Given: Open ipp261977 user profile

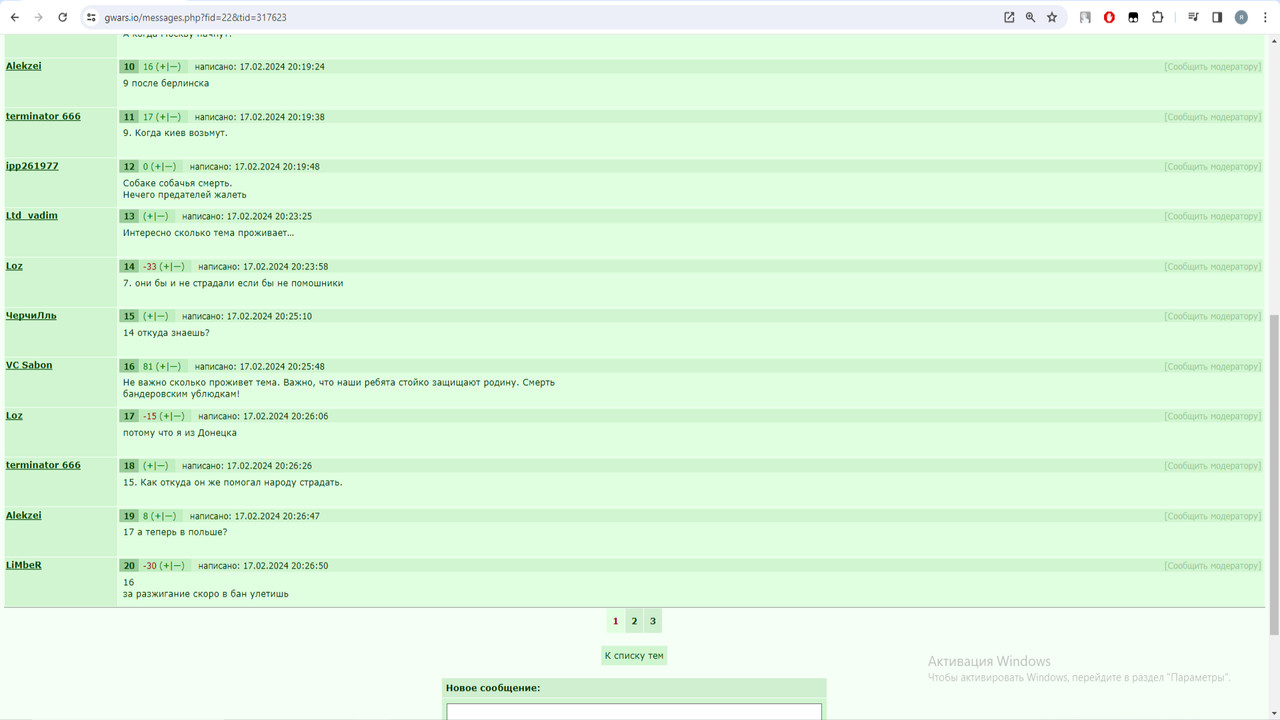Looking at the screenshot, I should pos(32,166).
